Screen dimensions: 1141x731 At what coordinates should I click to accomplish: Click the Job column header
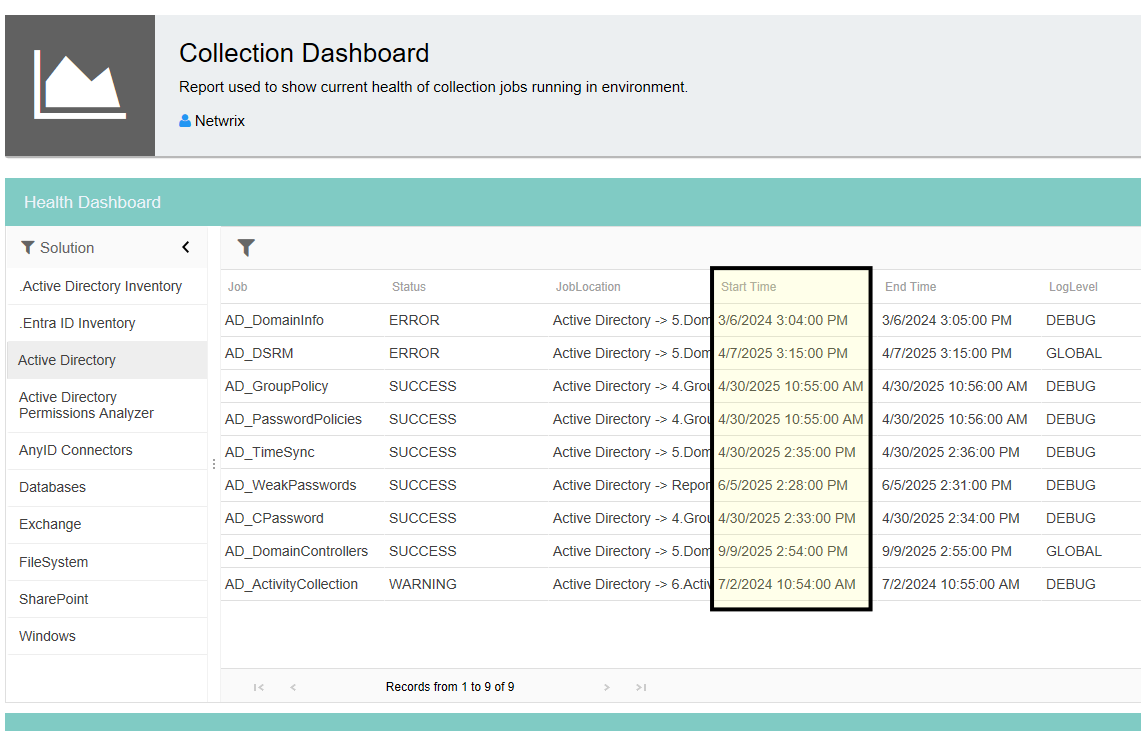tap(237, 287)
